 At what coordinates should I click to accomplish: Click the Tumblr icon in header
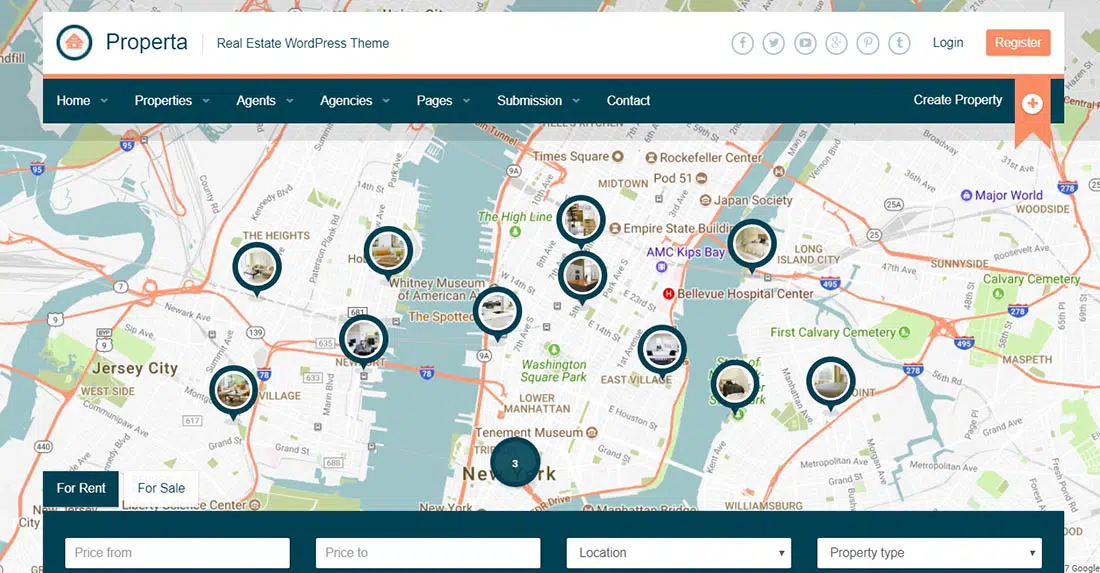900,43
